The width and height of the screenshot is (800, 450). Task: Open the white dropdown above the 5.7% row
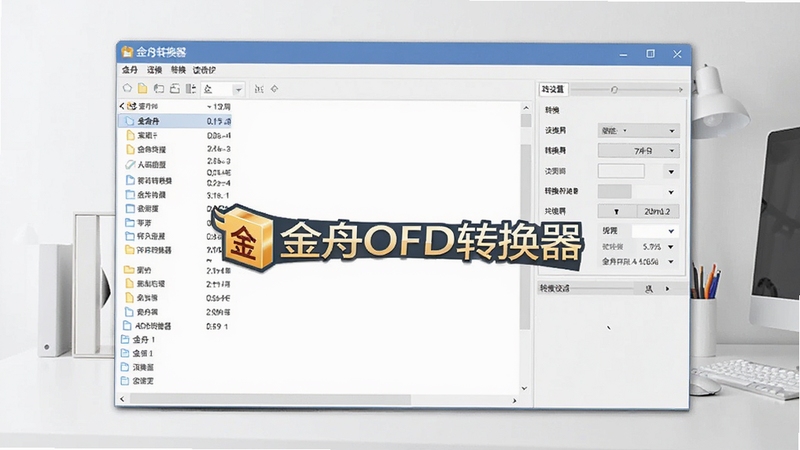click(x=655, y=231)
